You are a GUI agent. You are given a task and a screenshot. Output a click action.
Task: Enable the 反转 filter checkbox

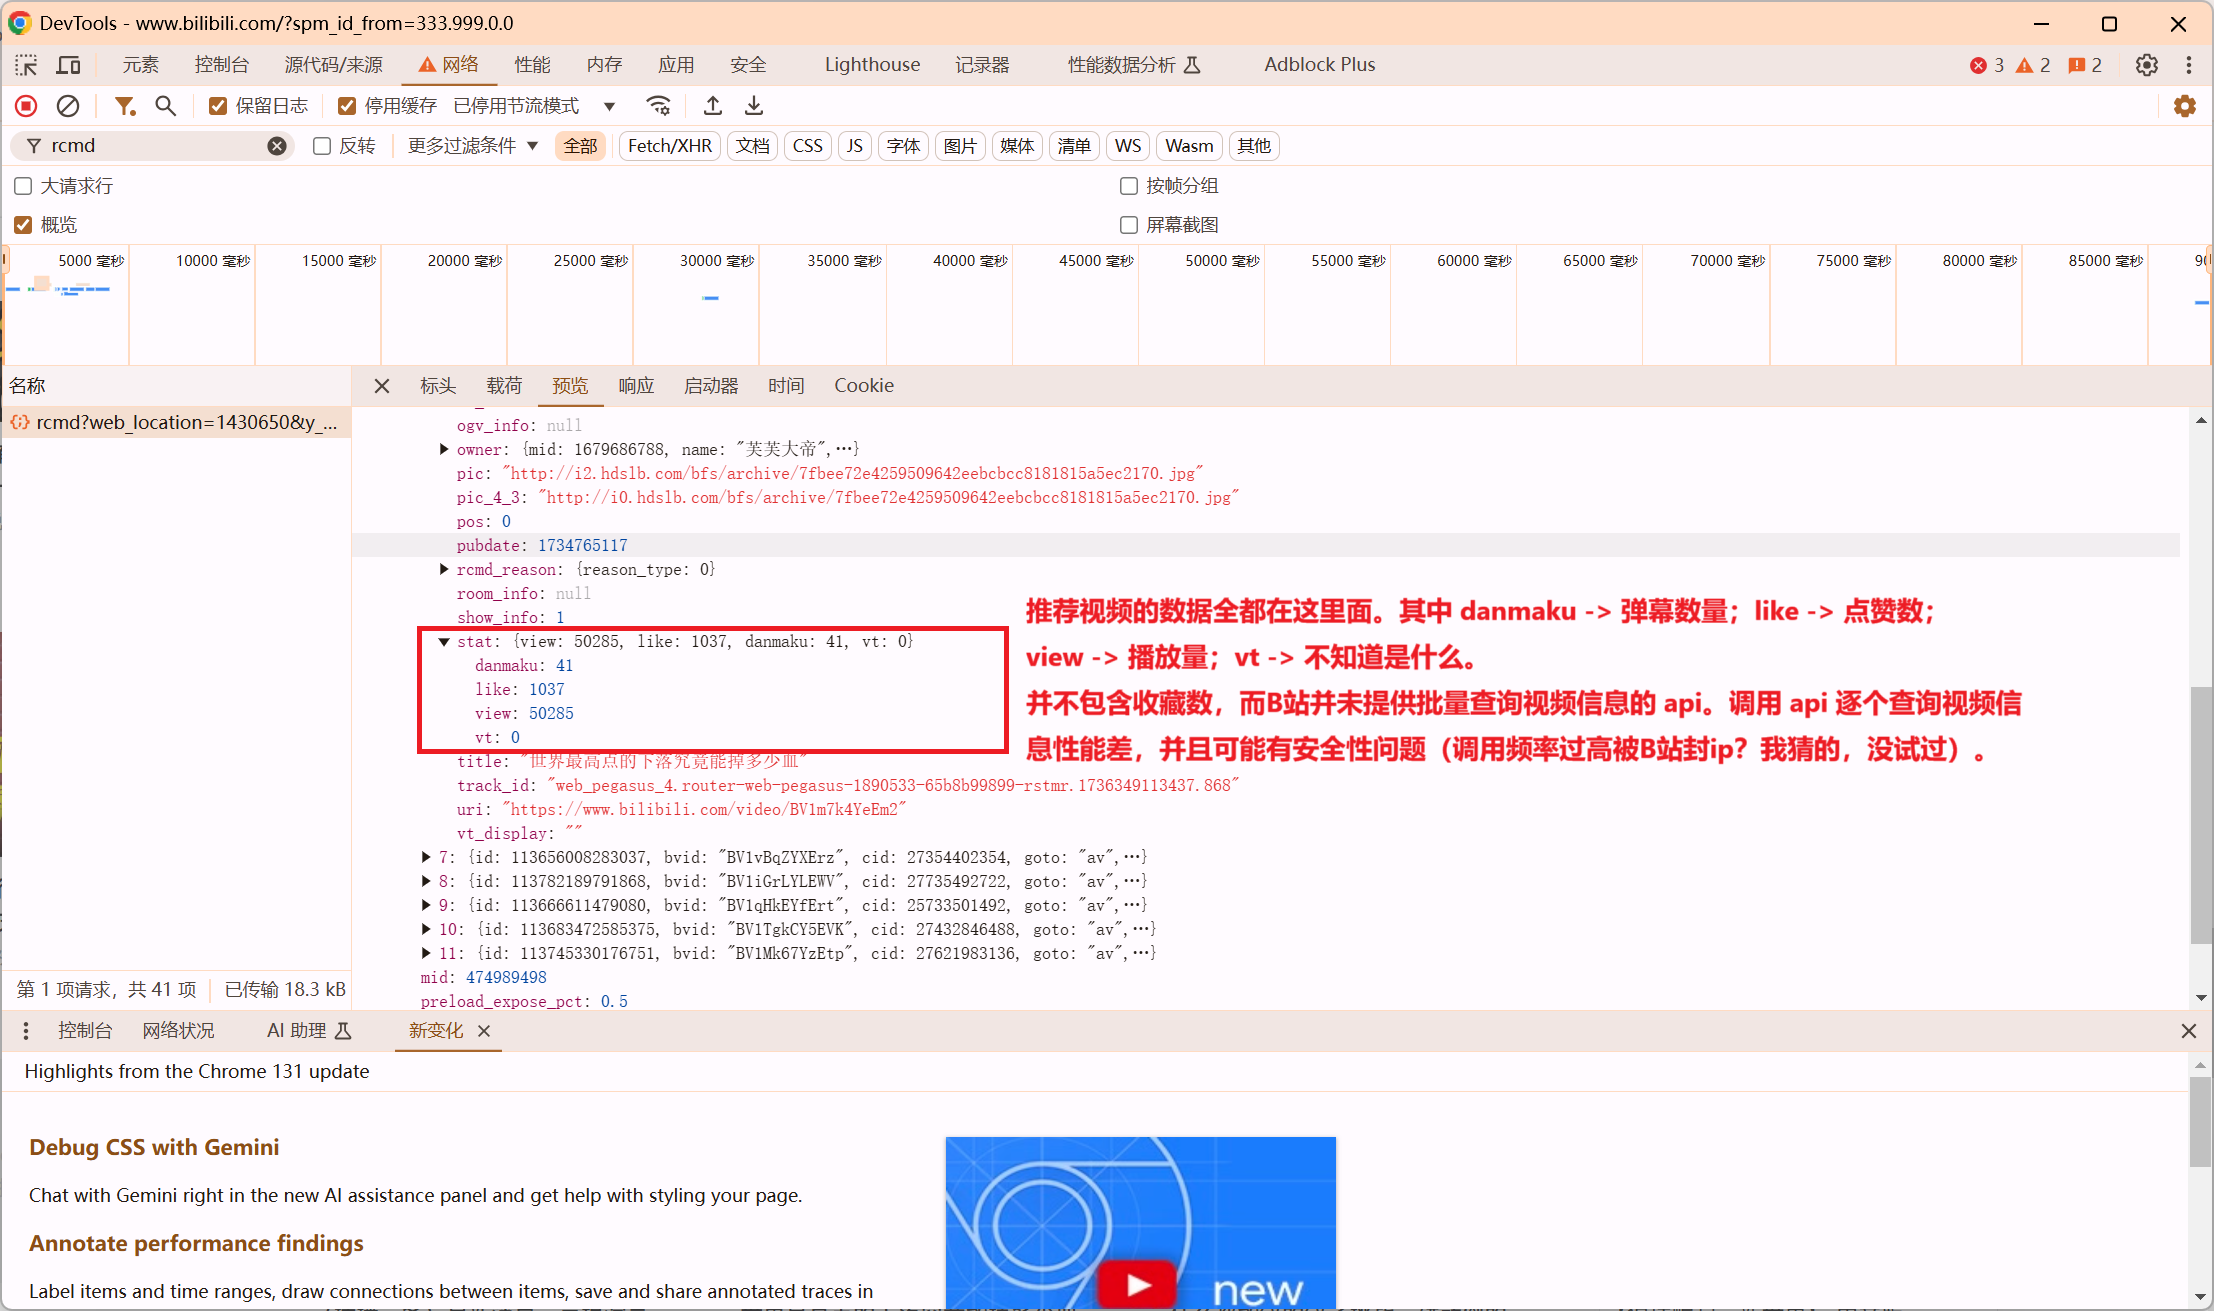(322, 146)
